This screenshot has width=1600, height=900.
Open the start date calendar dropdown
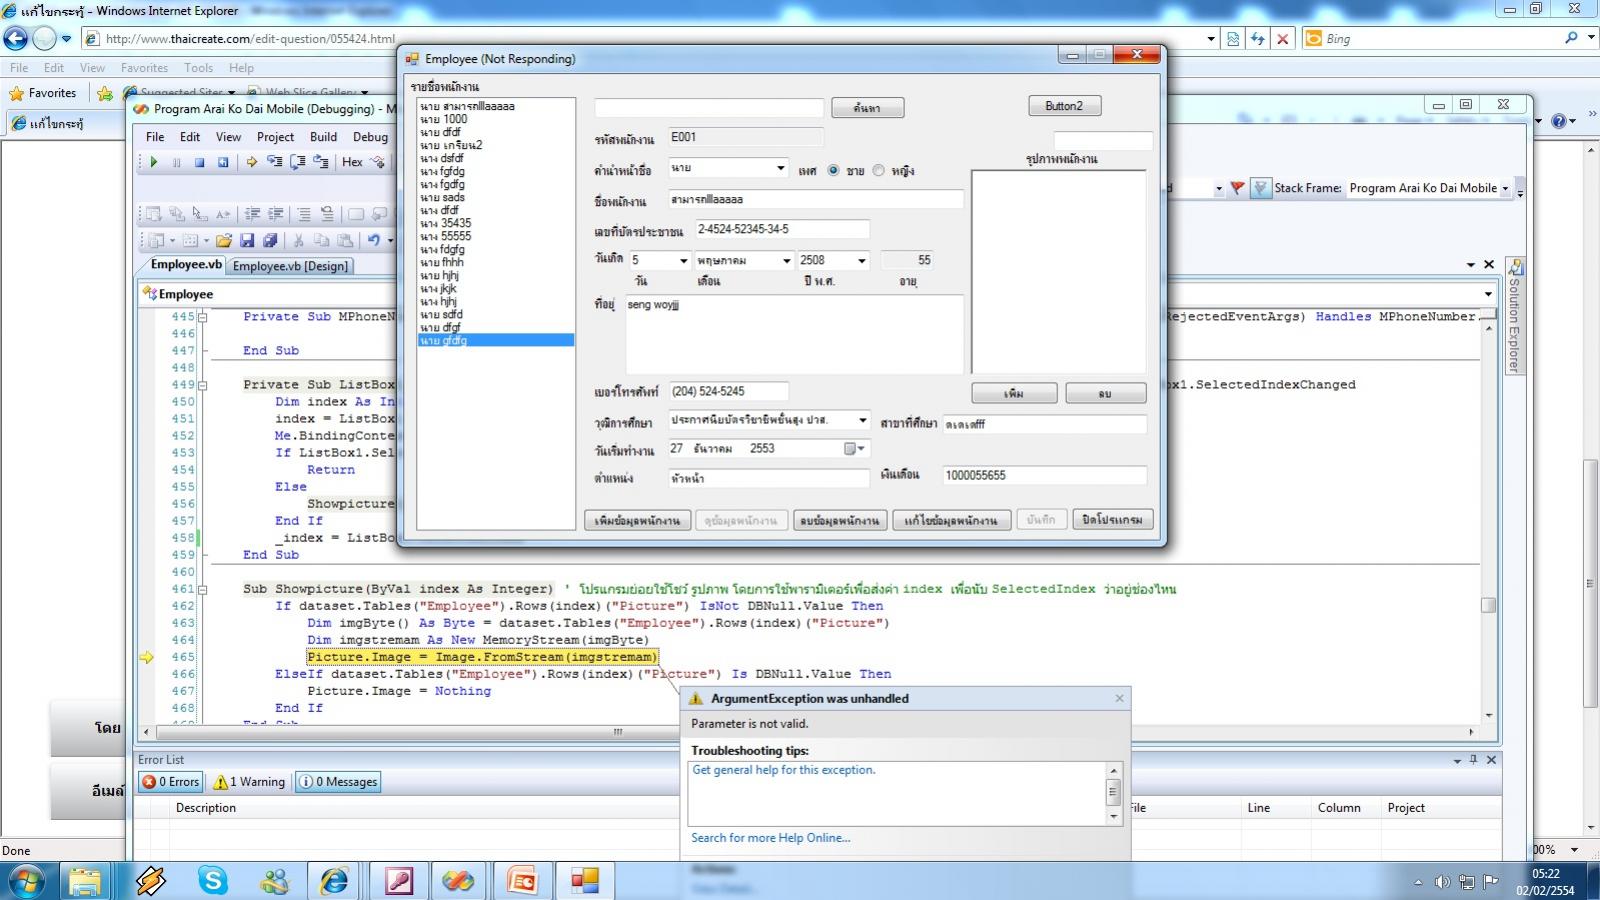[854, 449]
